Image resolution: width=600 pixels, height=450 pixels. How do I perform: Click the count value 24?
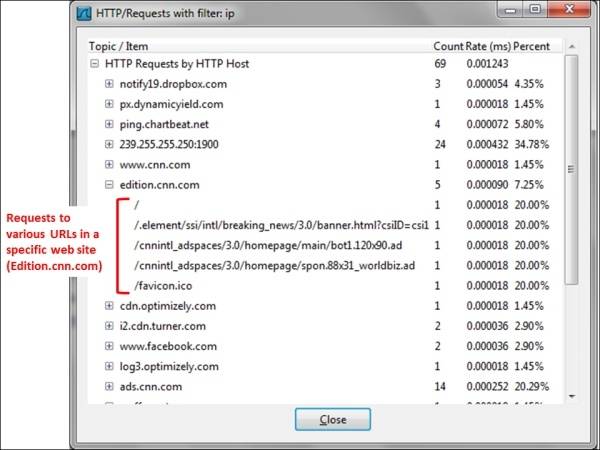click(x=440, y=144)
